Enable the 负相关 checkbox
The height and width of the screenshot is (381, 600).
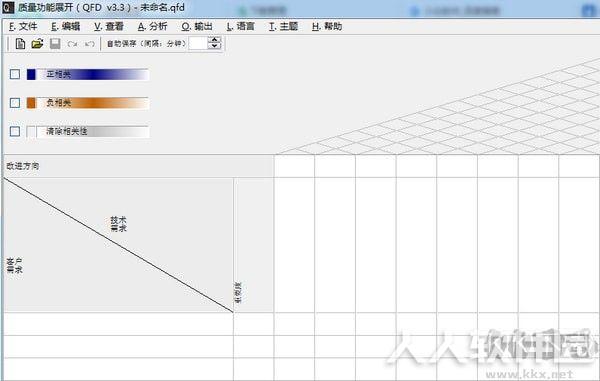15,103
